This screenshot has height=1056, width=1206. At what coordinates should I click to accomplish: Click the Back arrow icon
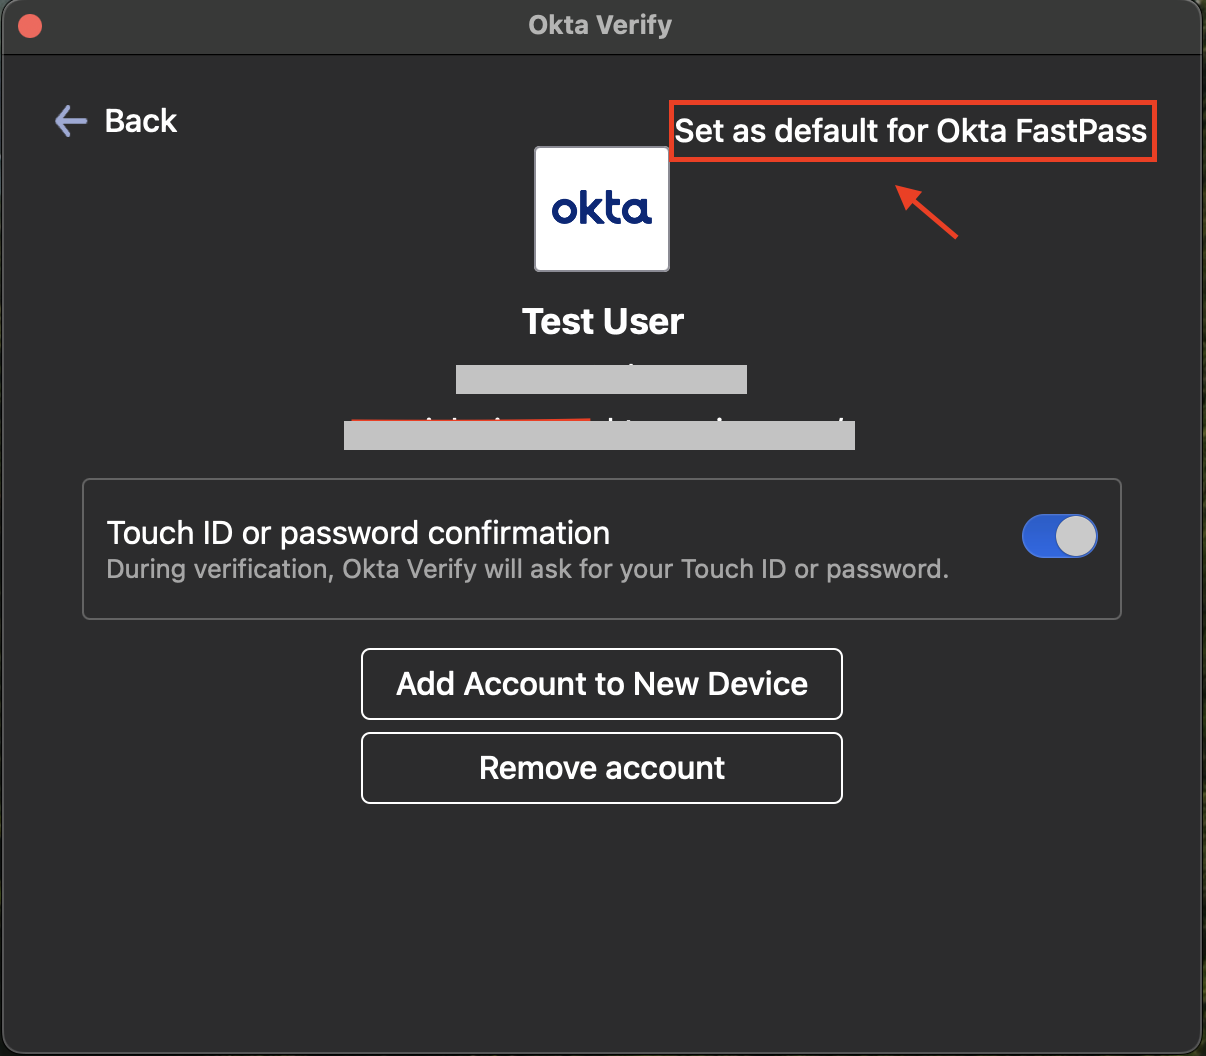coord(70,121)
